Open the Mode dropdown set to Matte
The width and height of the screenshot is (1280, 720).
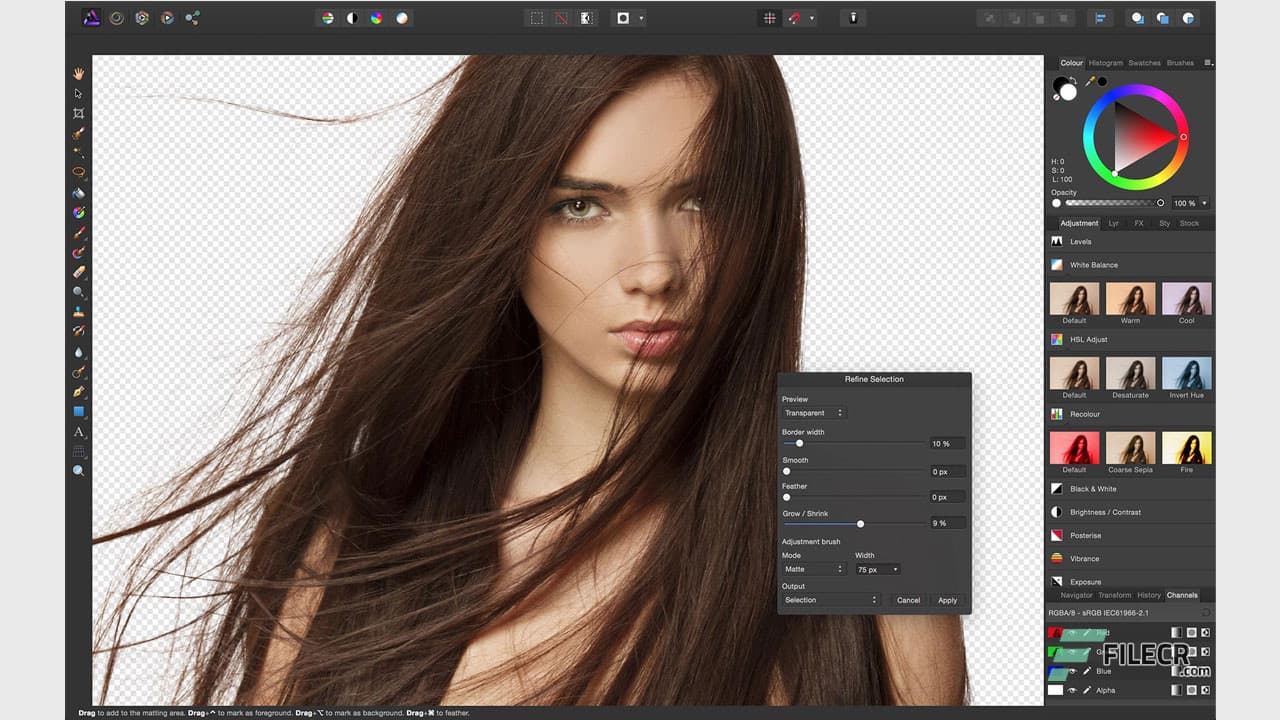(x=812, y=568)
